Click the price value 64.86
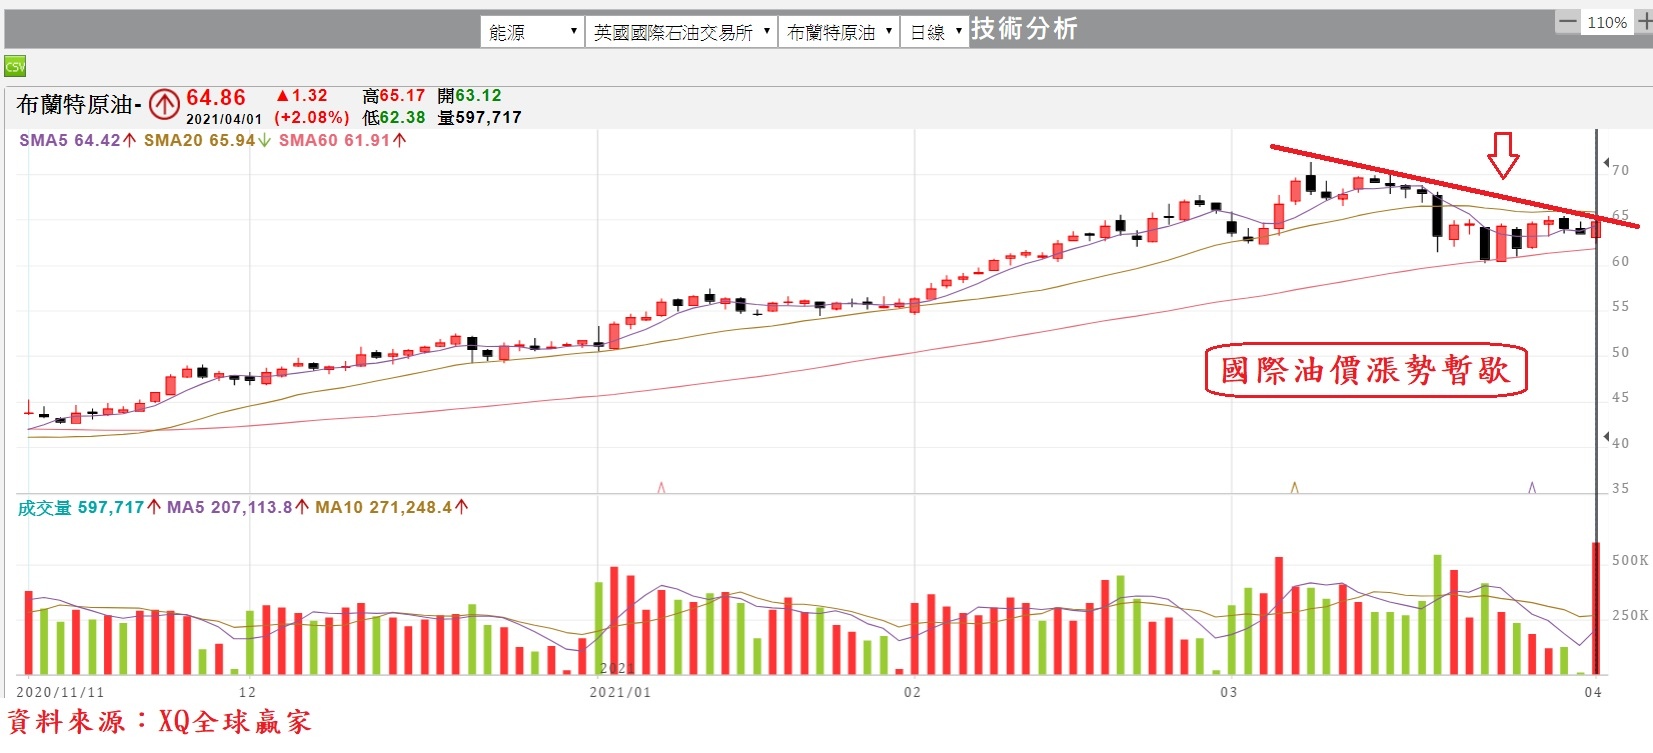Image resolution: width=1653 pixels, height=753 pixels. pos(216,98)
